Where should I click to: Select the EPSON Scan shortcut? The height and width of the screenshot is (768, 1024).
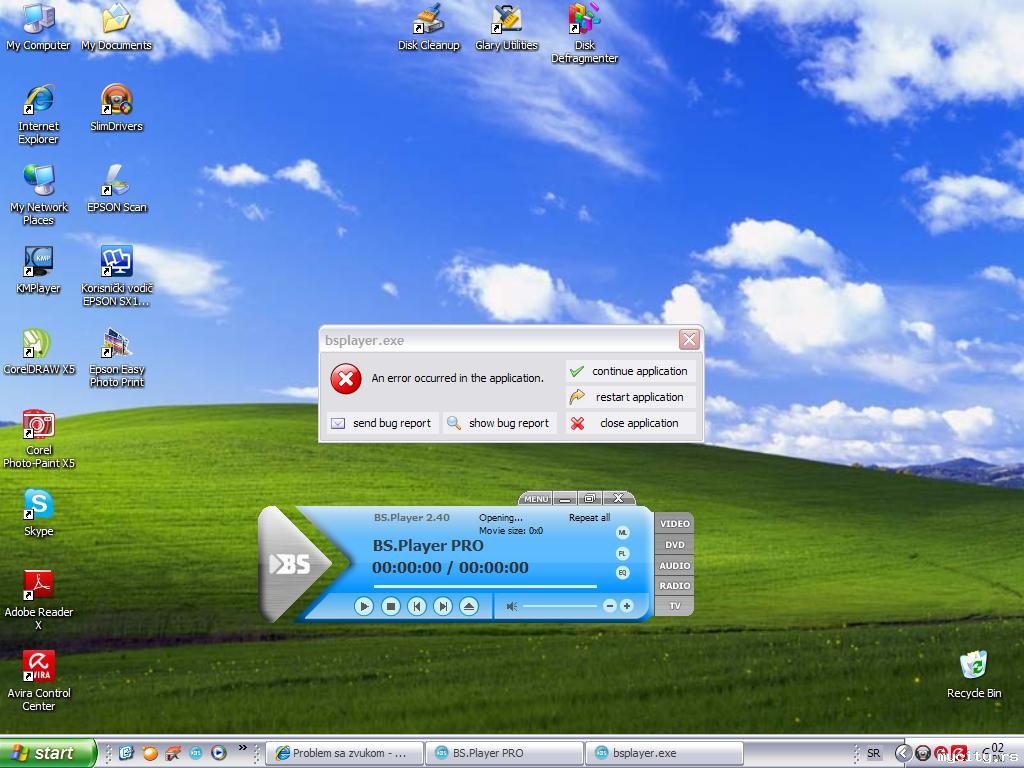click(x=116, y=189)
